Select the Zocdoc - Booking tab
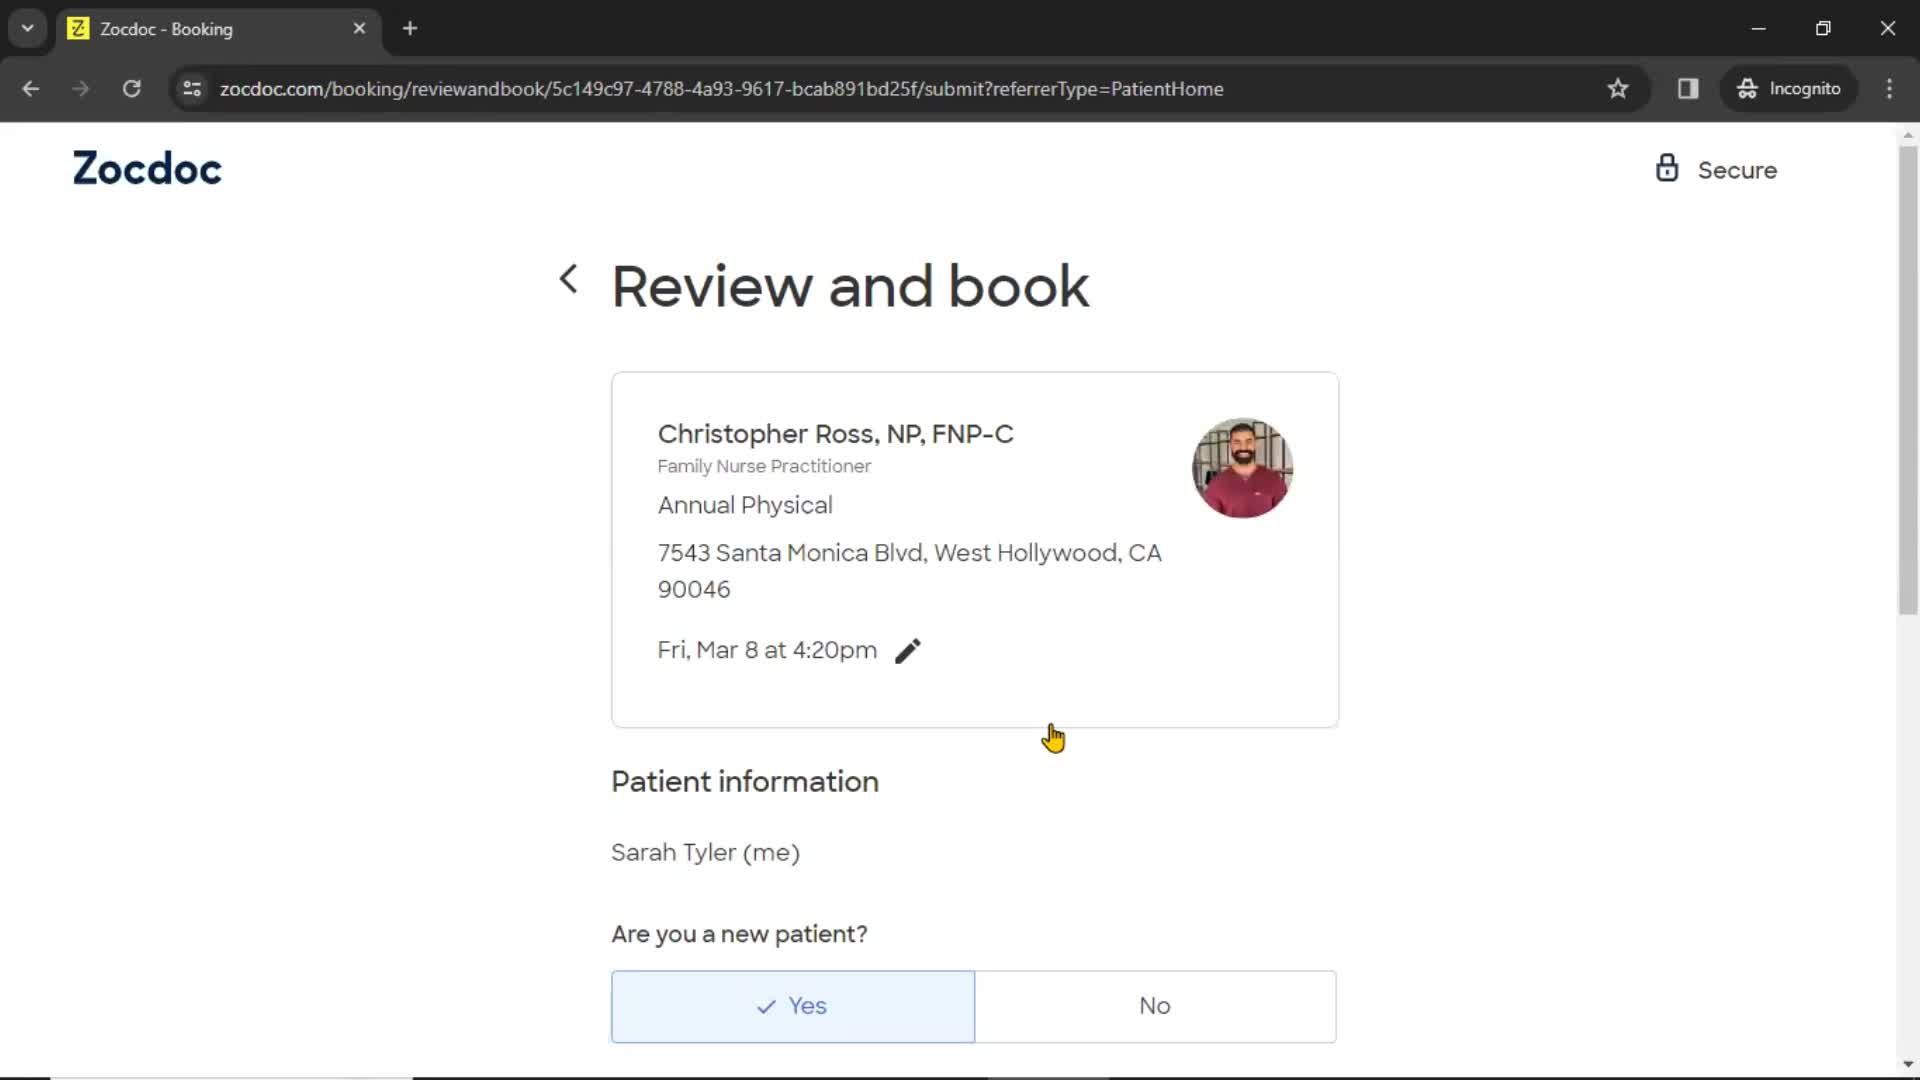The height and width of the screenshot is (1080, 1920). (218, 29)
